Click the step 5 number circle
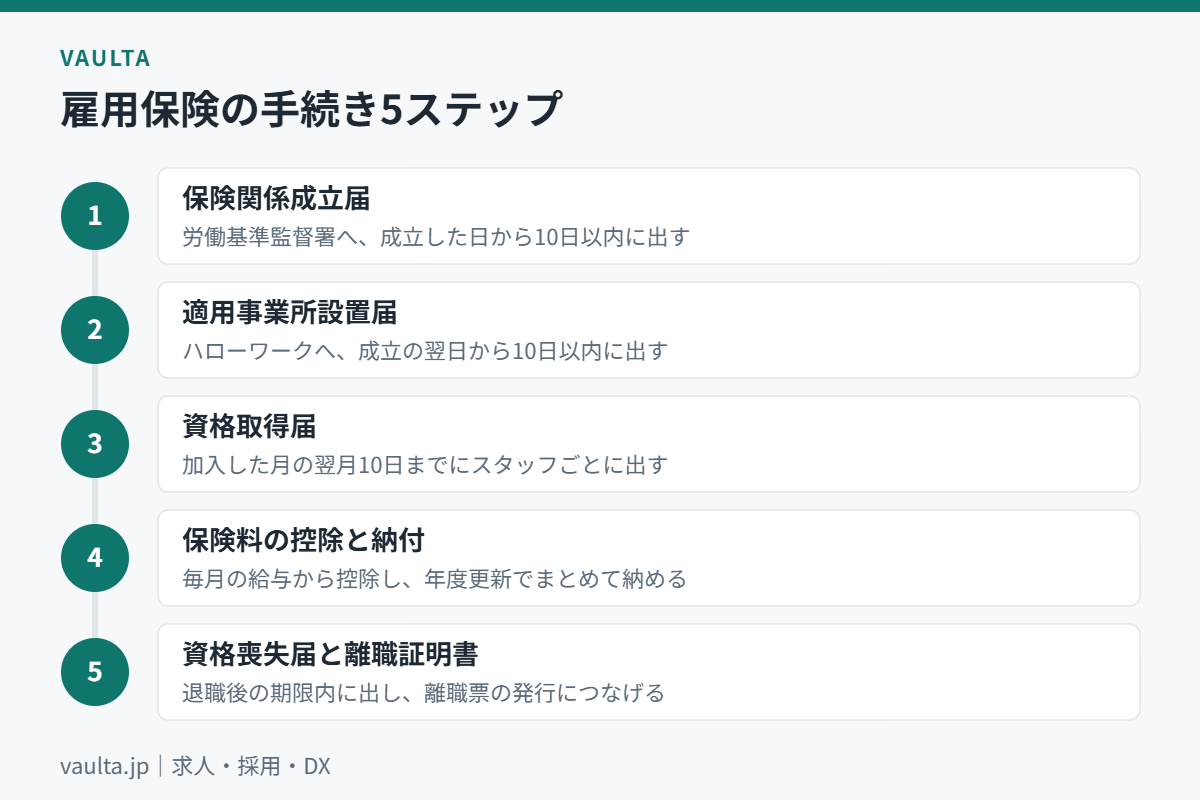The image size is (1200, 800). click(95, 672)
